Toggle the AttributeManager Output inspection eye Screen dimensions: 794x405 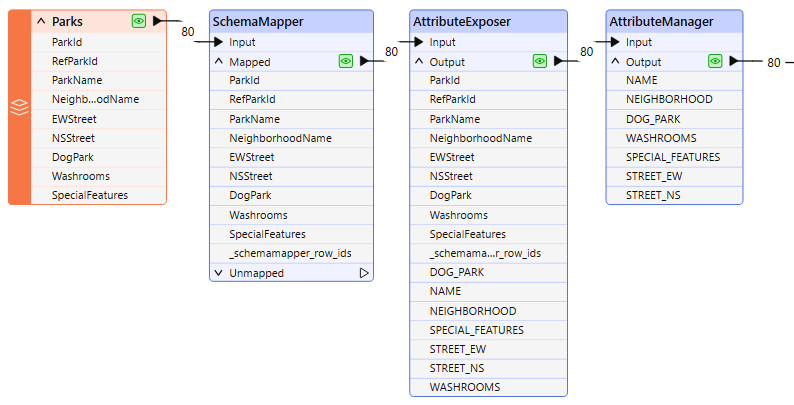(x=715, y=61)
